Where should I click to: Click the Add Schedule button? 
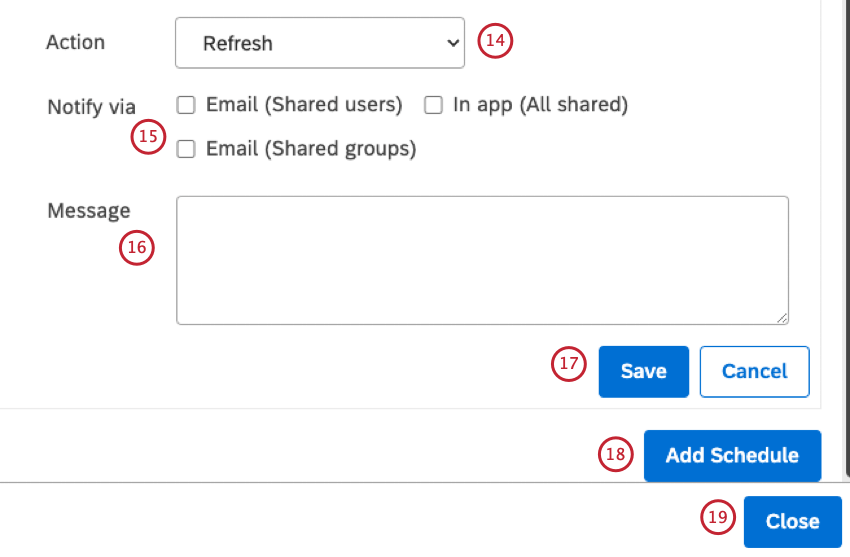tap(732, 456)
